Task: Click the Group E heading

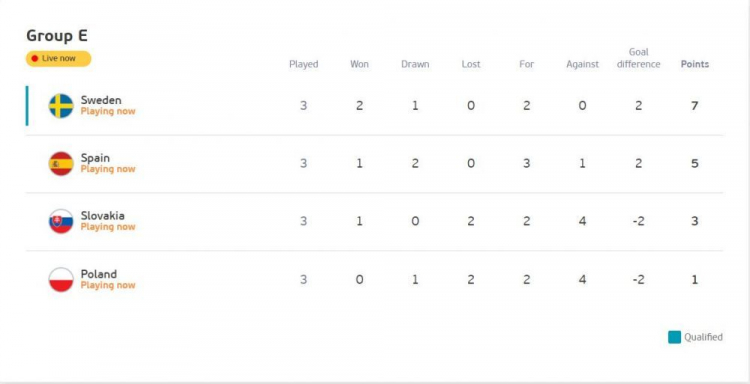Action: (57, 36)
